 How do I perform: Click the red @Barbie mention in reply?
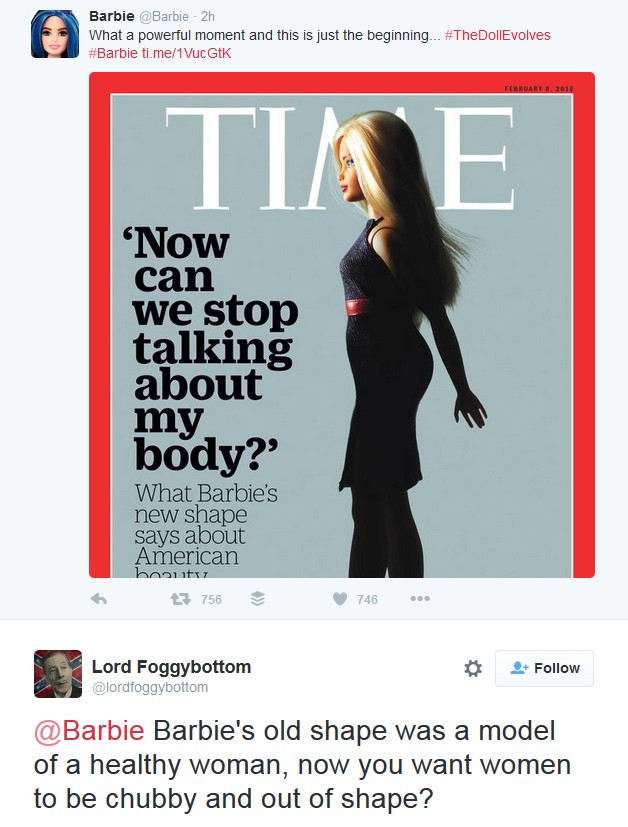(89, 731)
